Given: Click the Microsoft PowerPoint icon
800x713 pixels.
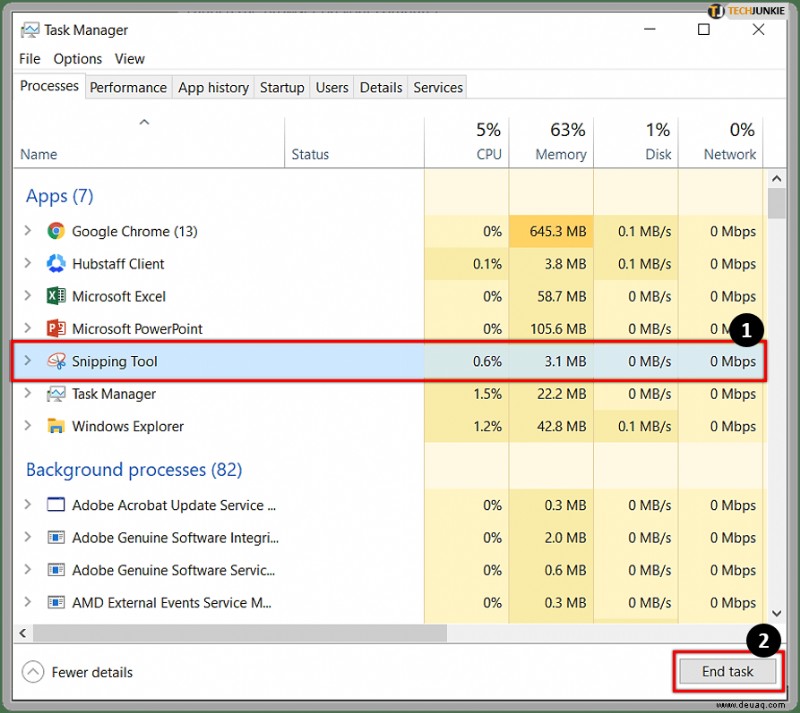Looking at the screenshot, I should [56, 329].
